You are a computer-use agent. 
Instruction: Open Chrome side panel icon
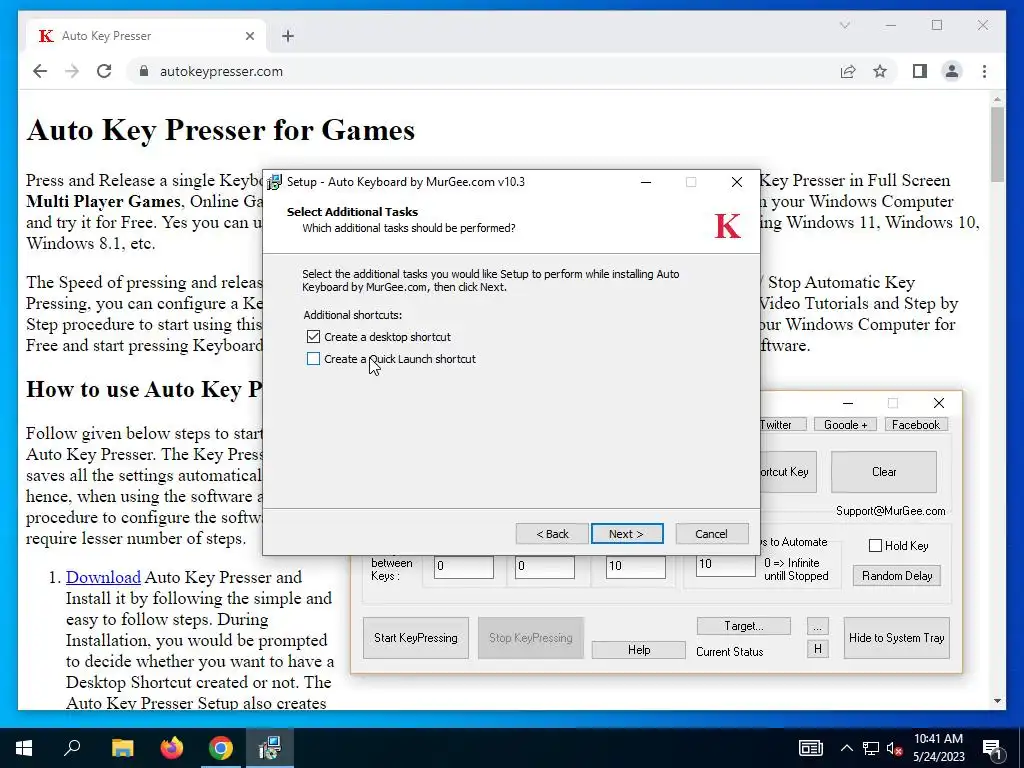coord(920,71)
